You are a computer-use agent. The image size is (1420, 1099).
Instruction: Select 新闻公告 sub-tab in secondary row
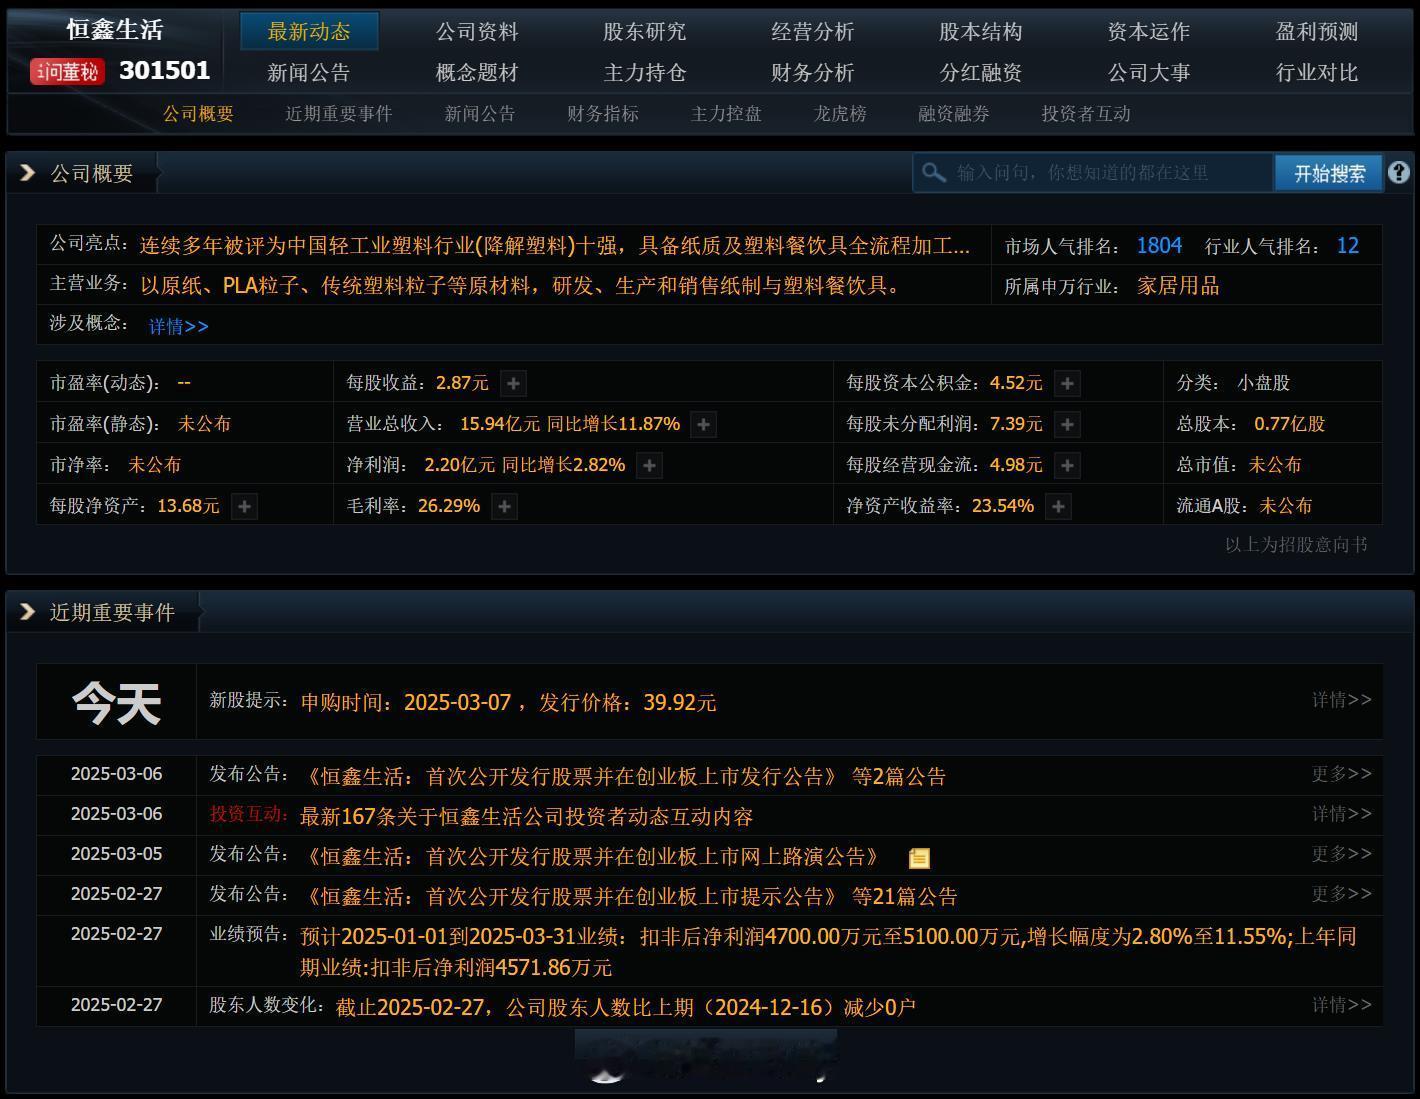click(480, 114)
